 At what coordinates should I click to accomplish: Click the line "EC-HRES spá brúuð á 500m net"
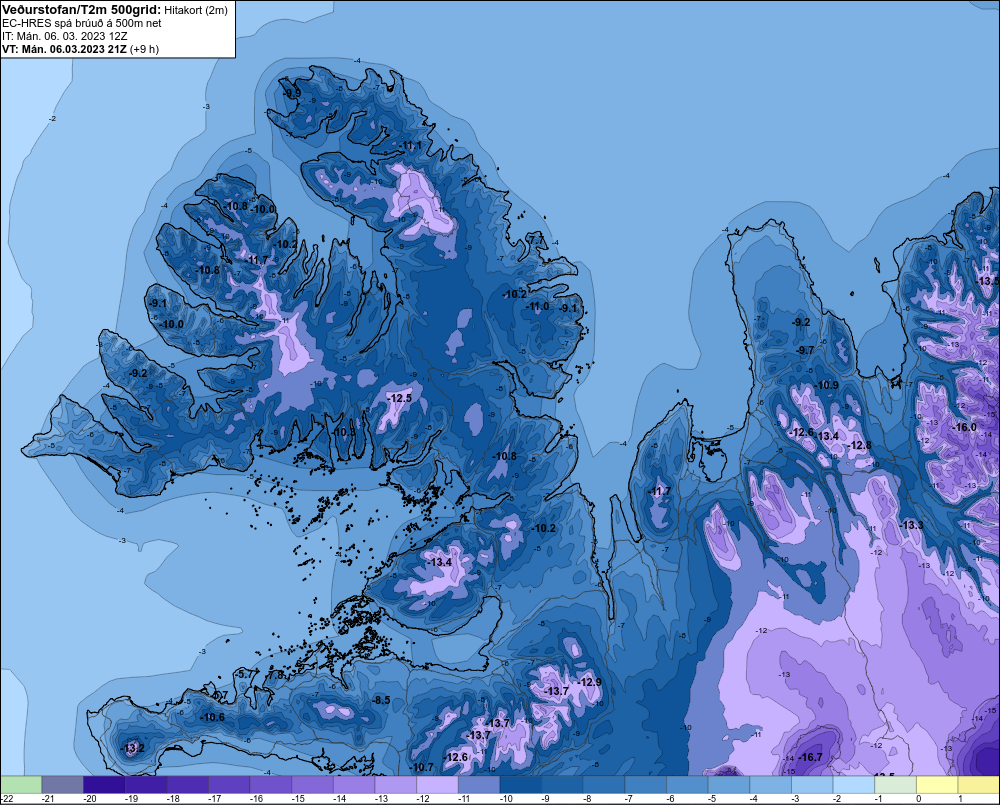82,23
